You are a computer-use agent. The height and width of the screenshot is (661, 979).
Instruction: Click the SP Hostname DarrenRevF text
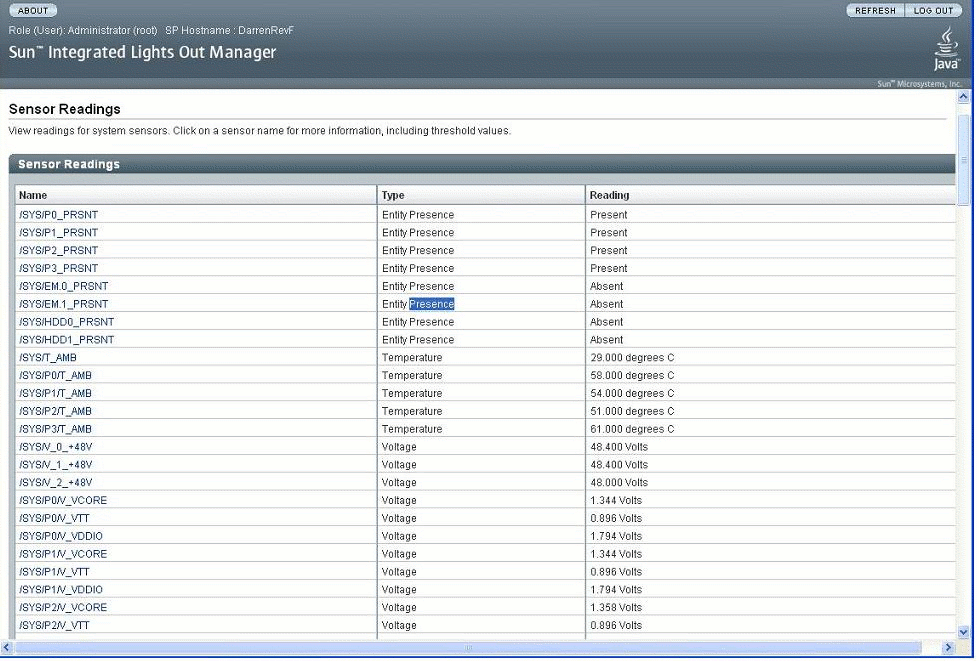click(229, 31)
